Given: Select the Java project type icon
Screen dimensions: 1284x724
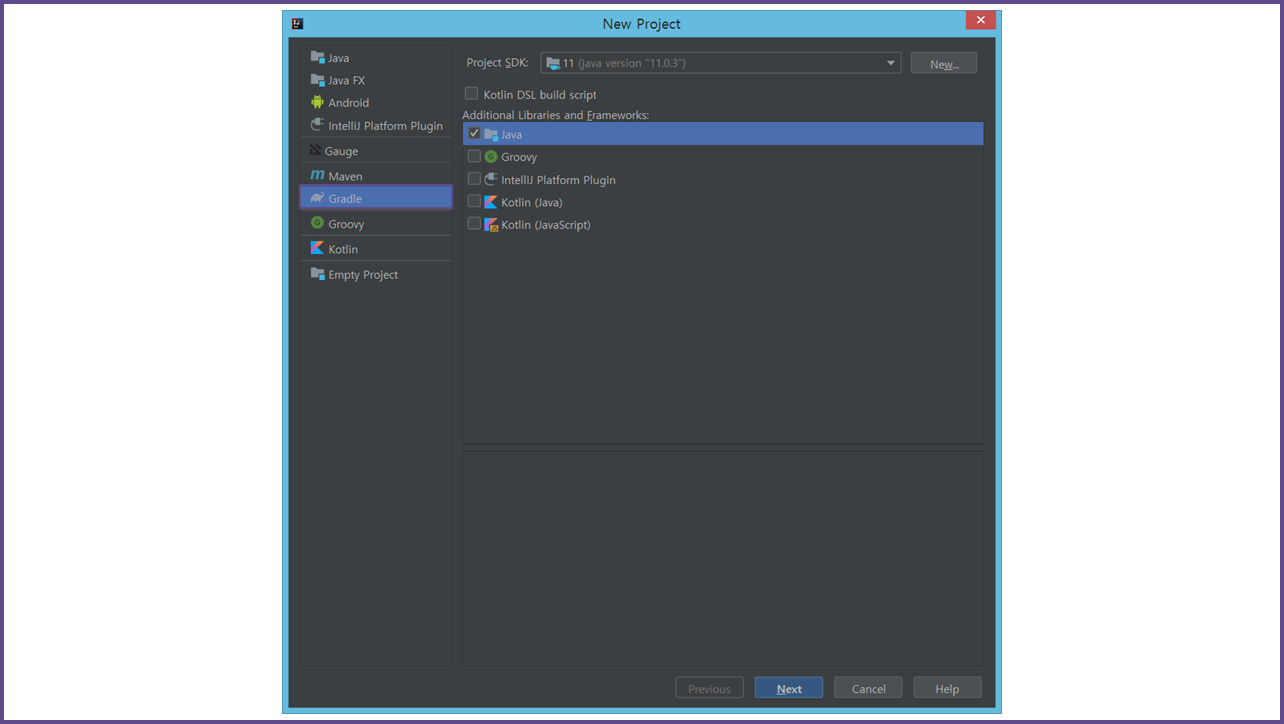Looking at the screenshot, I should point(317,57).
